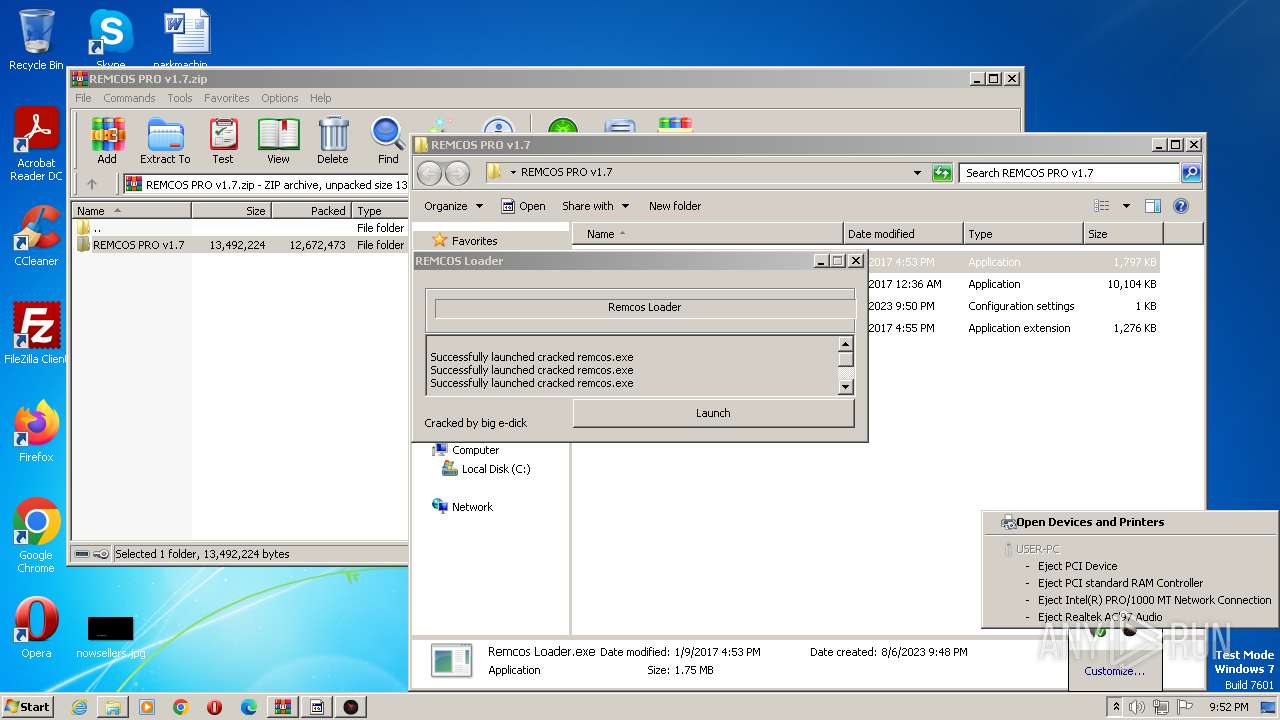Viewport: 1280px width, 720px height.
Task: Click the refresh icon in Explorer address bar
Action: pyautogui.click(x=942, y=173)
